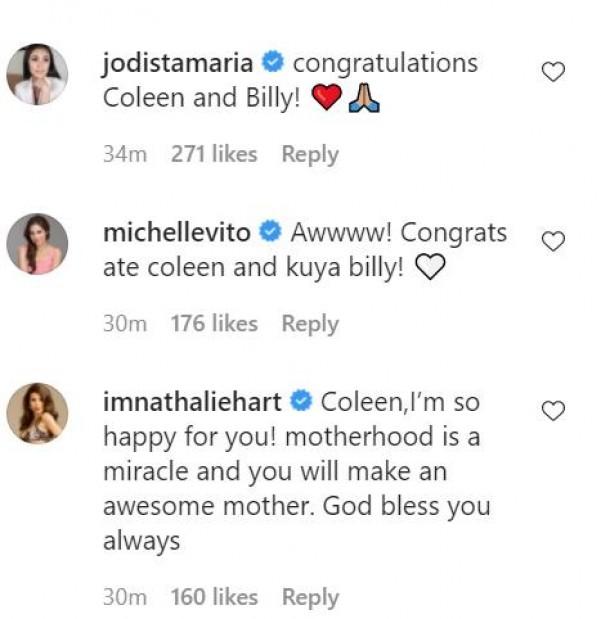Show the 176 likes list

tap(214, 324)
